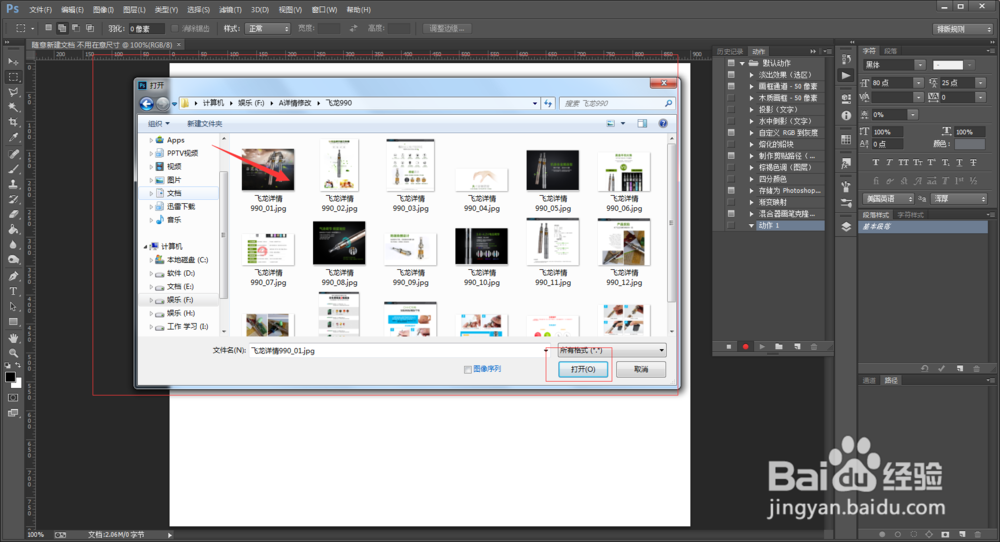Select the Clone Stamp tool
Viewport: 1000px width, 542px height.
13,184
